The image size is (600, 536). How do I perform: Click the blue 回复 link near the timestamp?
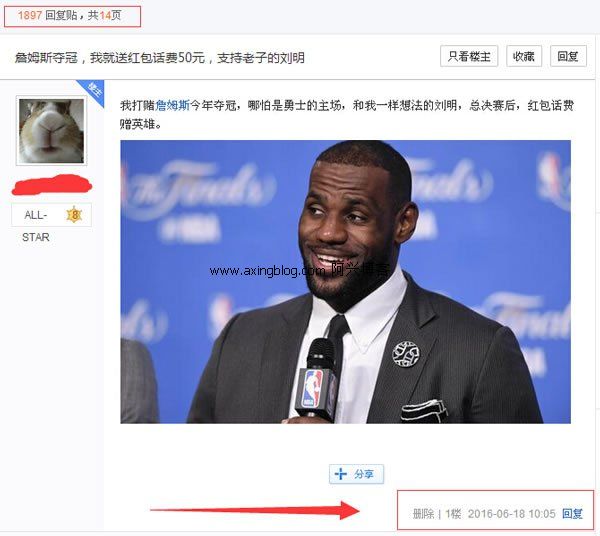[x=572, y=514]
